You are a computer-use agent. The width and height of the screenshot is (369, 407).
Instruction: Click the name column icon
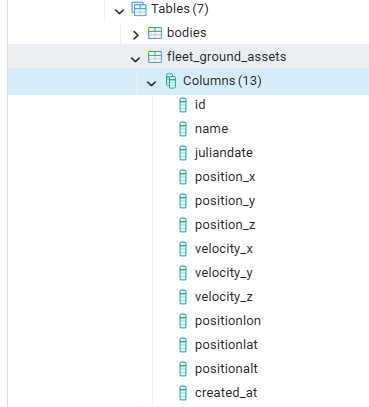click(x=183, y=129)
